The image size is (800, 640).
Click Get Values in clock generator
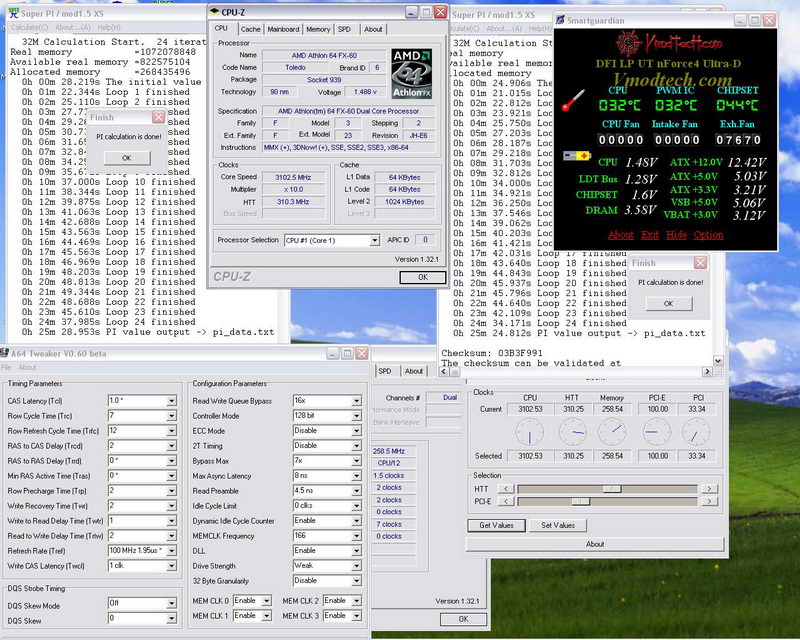click(x=496, y=525)
